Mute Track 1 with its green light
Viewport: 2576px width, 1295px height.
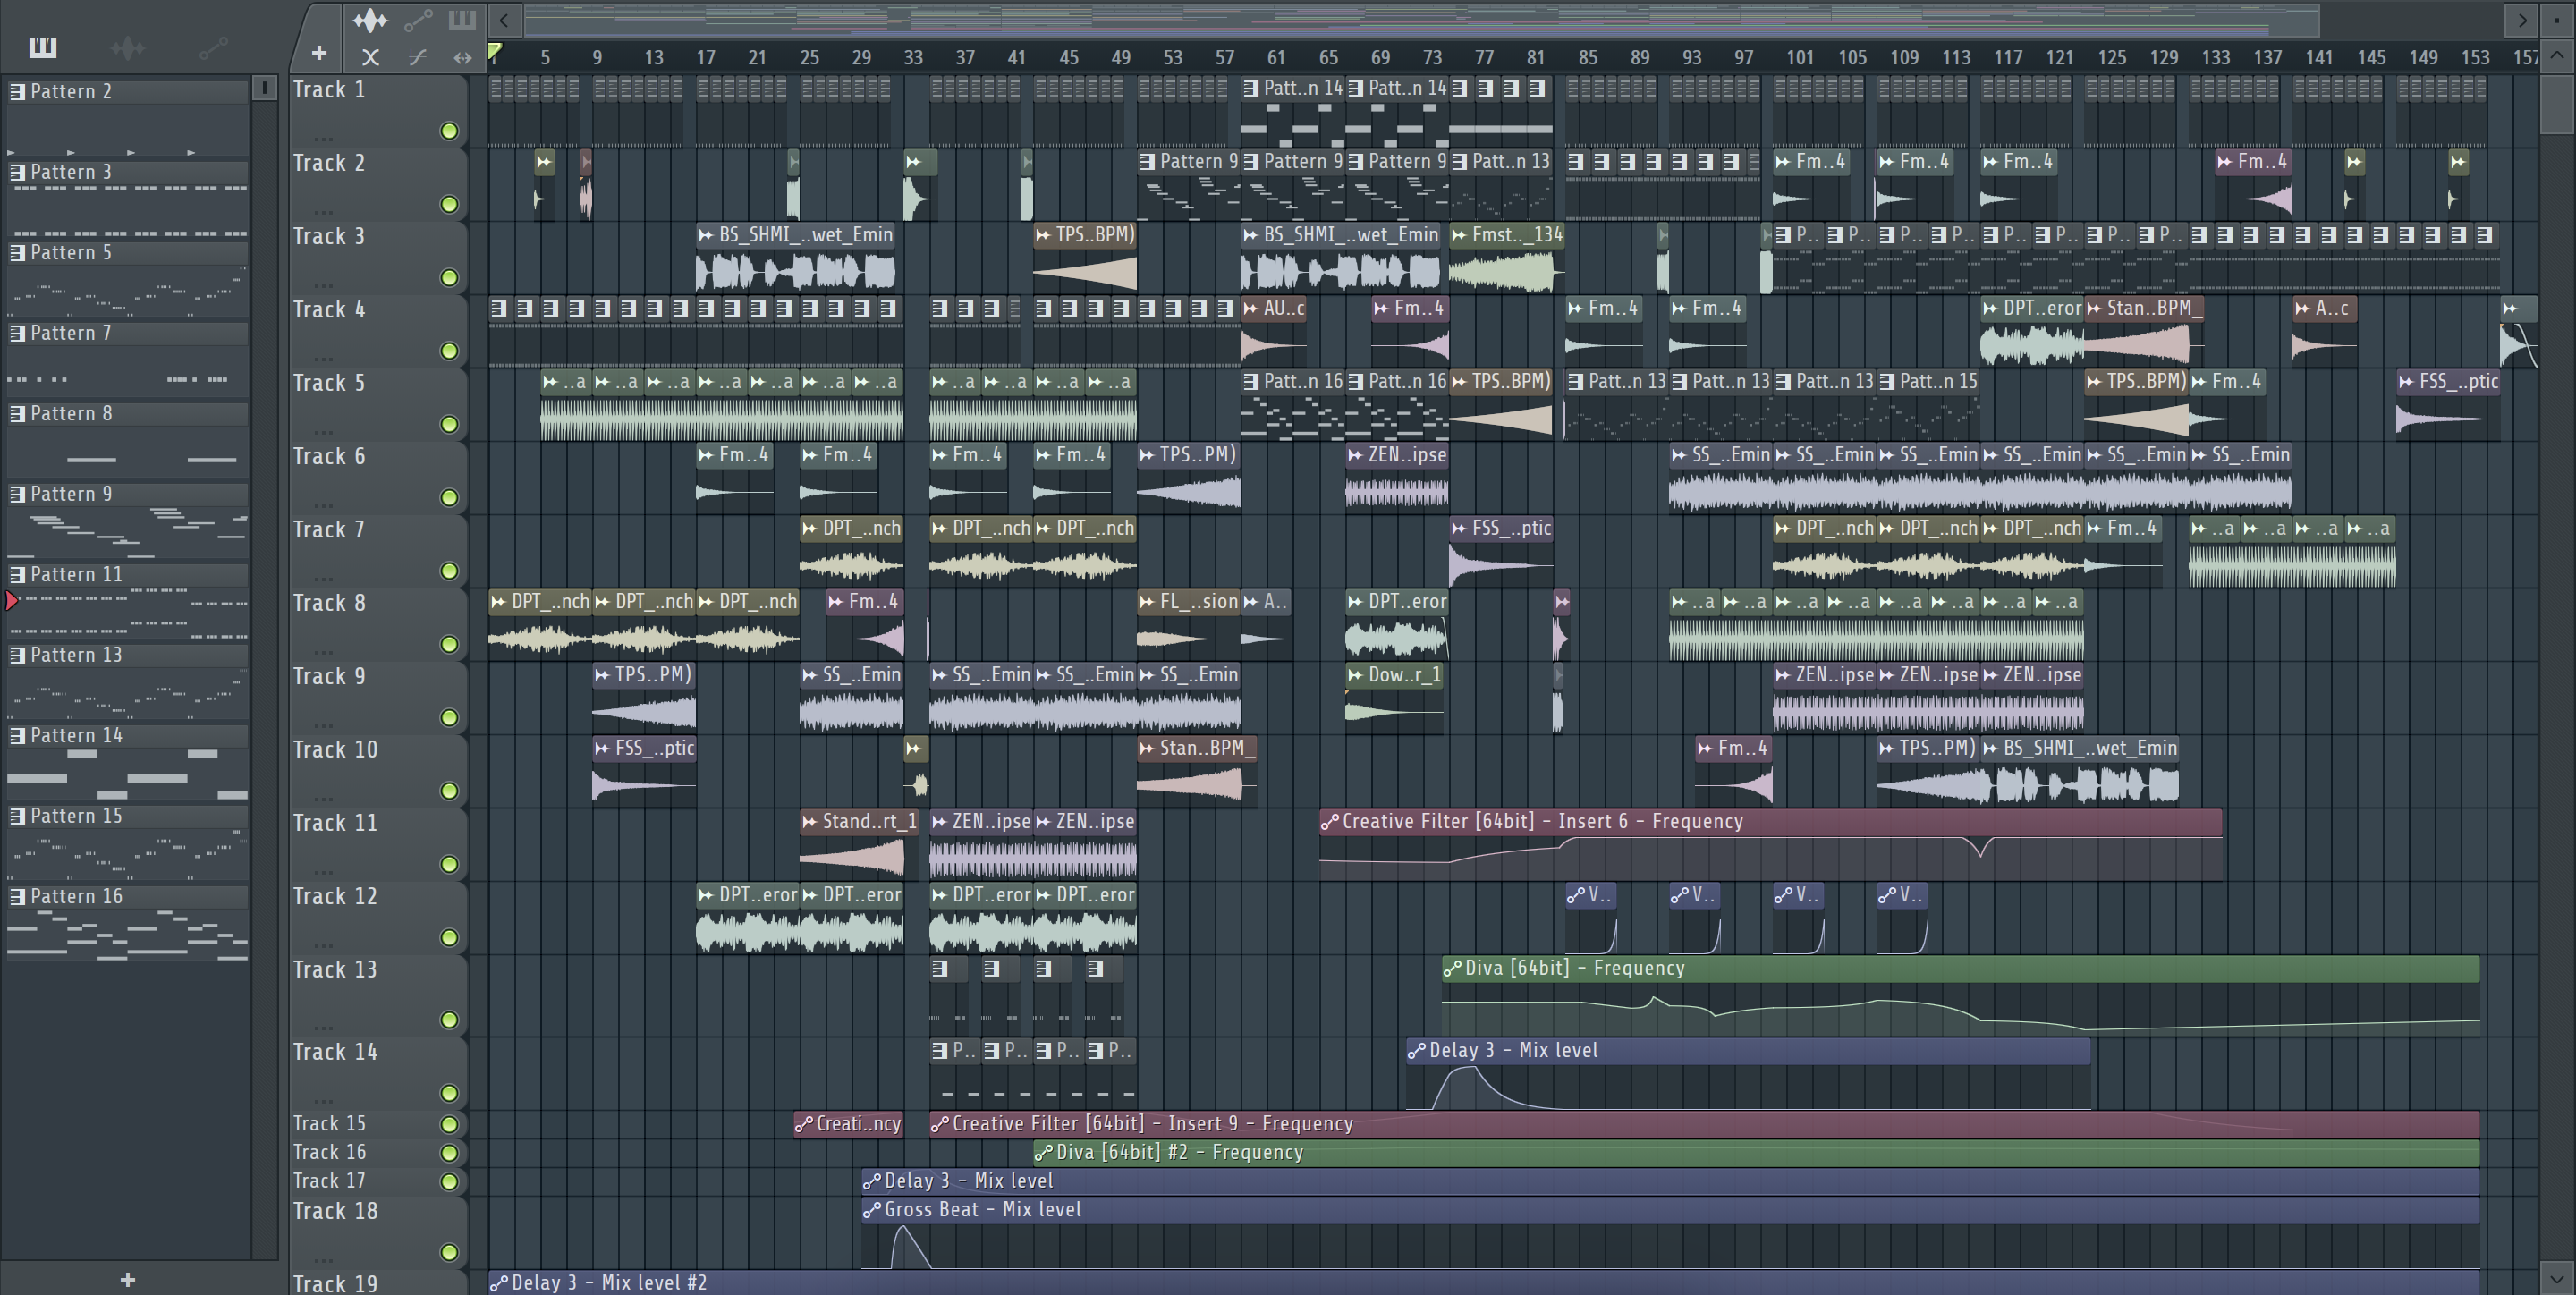(x=449, y=131)
